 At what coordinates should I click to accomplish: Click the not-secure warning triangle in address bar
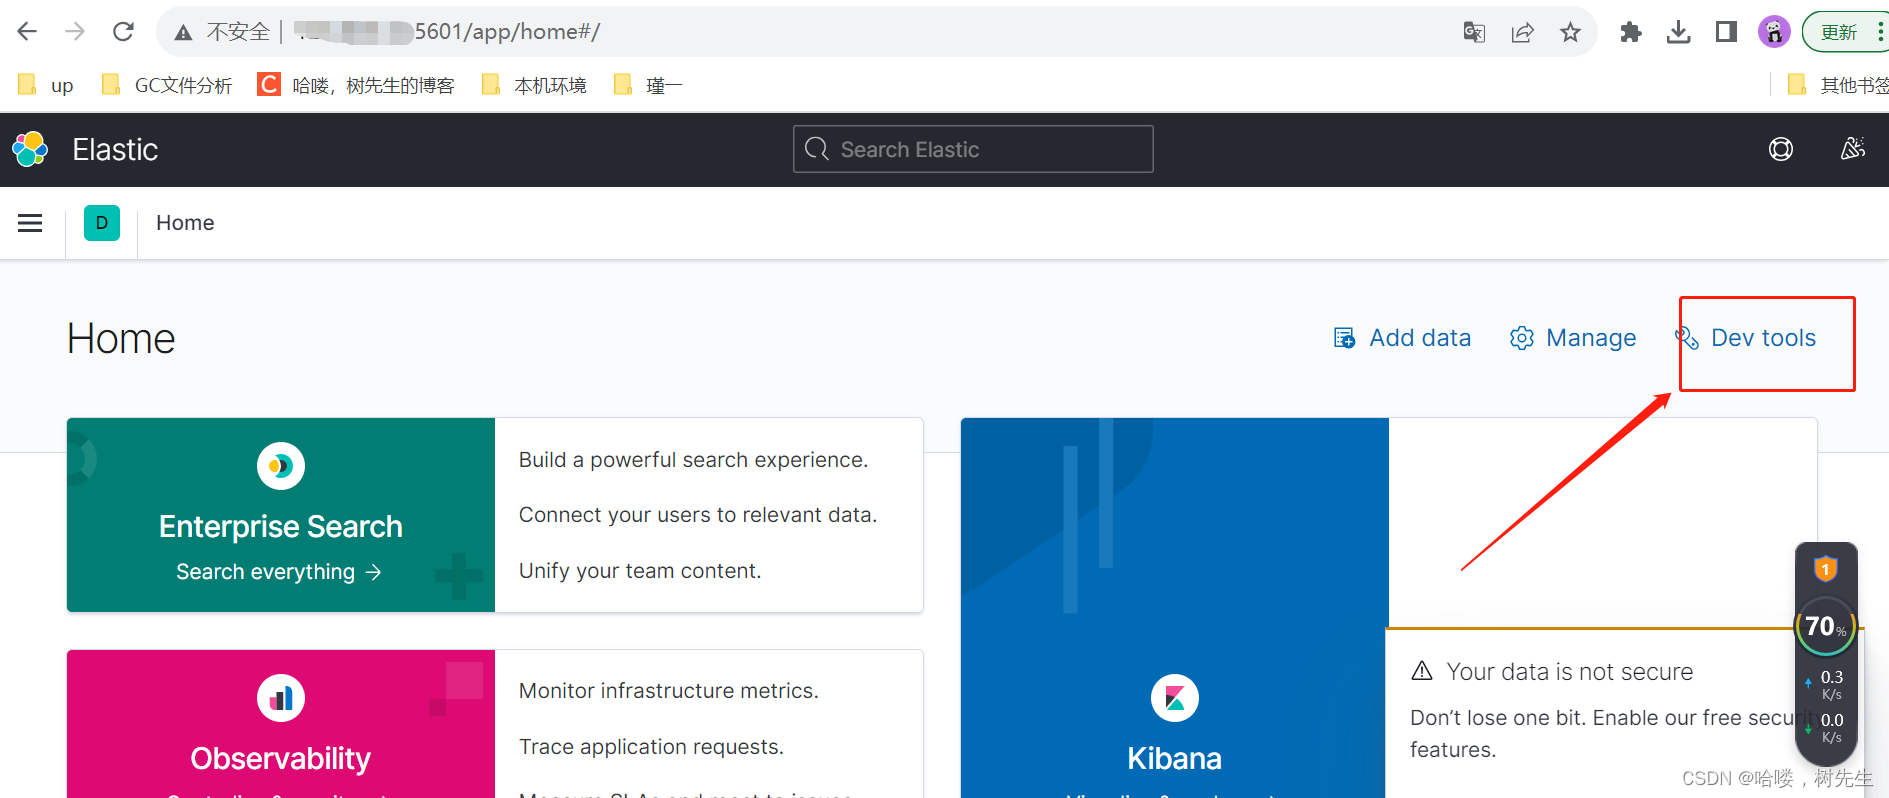click(x=183, y=33)
